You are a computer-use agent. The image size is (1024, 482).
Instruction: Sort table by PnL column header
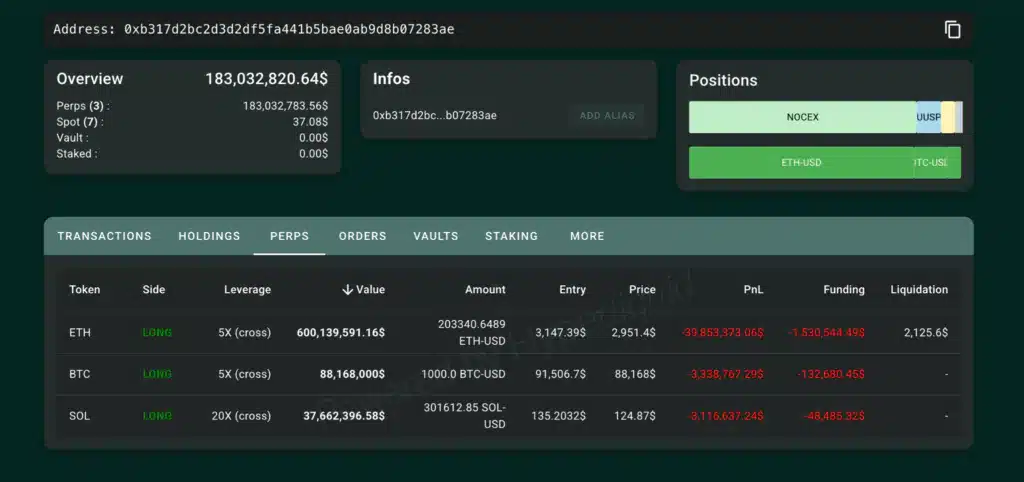point(753,290)
